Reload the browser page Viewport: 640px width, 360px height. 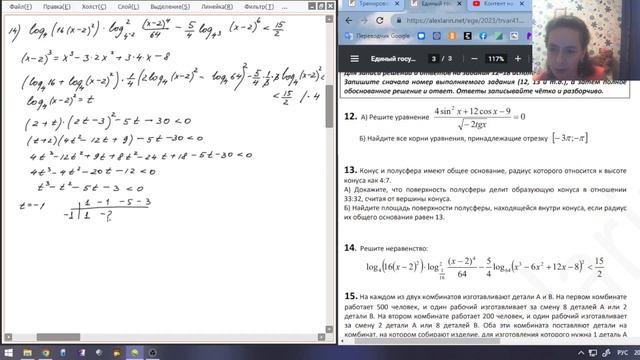[380, 20]
